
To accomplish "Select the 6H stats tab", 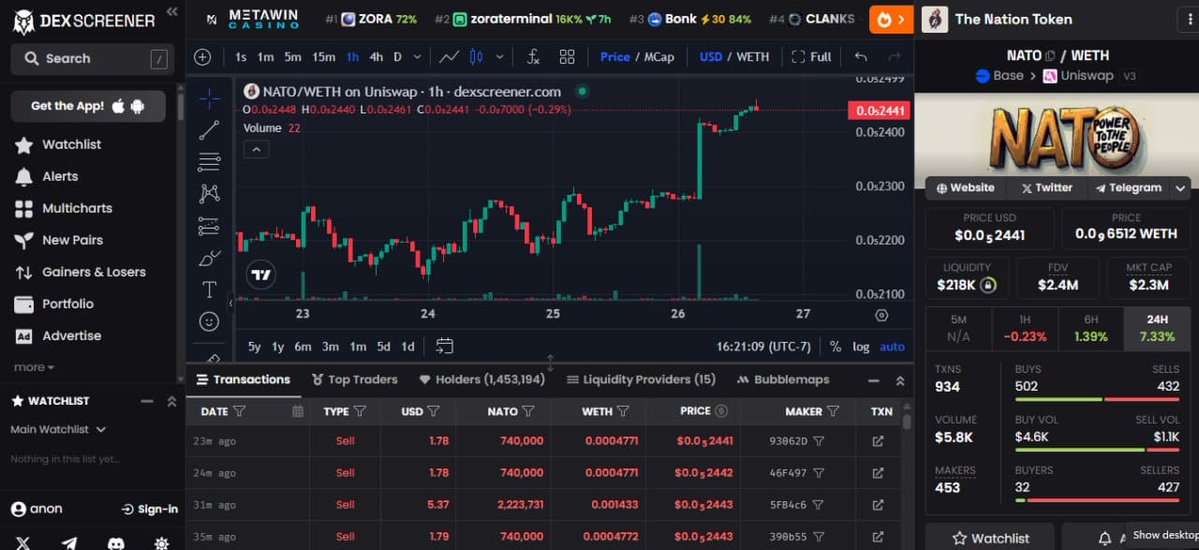I will pyautogui.click(x=1090, y=329).
